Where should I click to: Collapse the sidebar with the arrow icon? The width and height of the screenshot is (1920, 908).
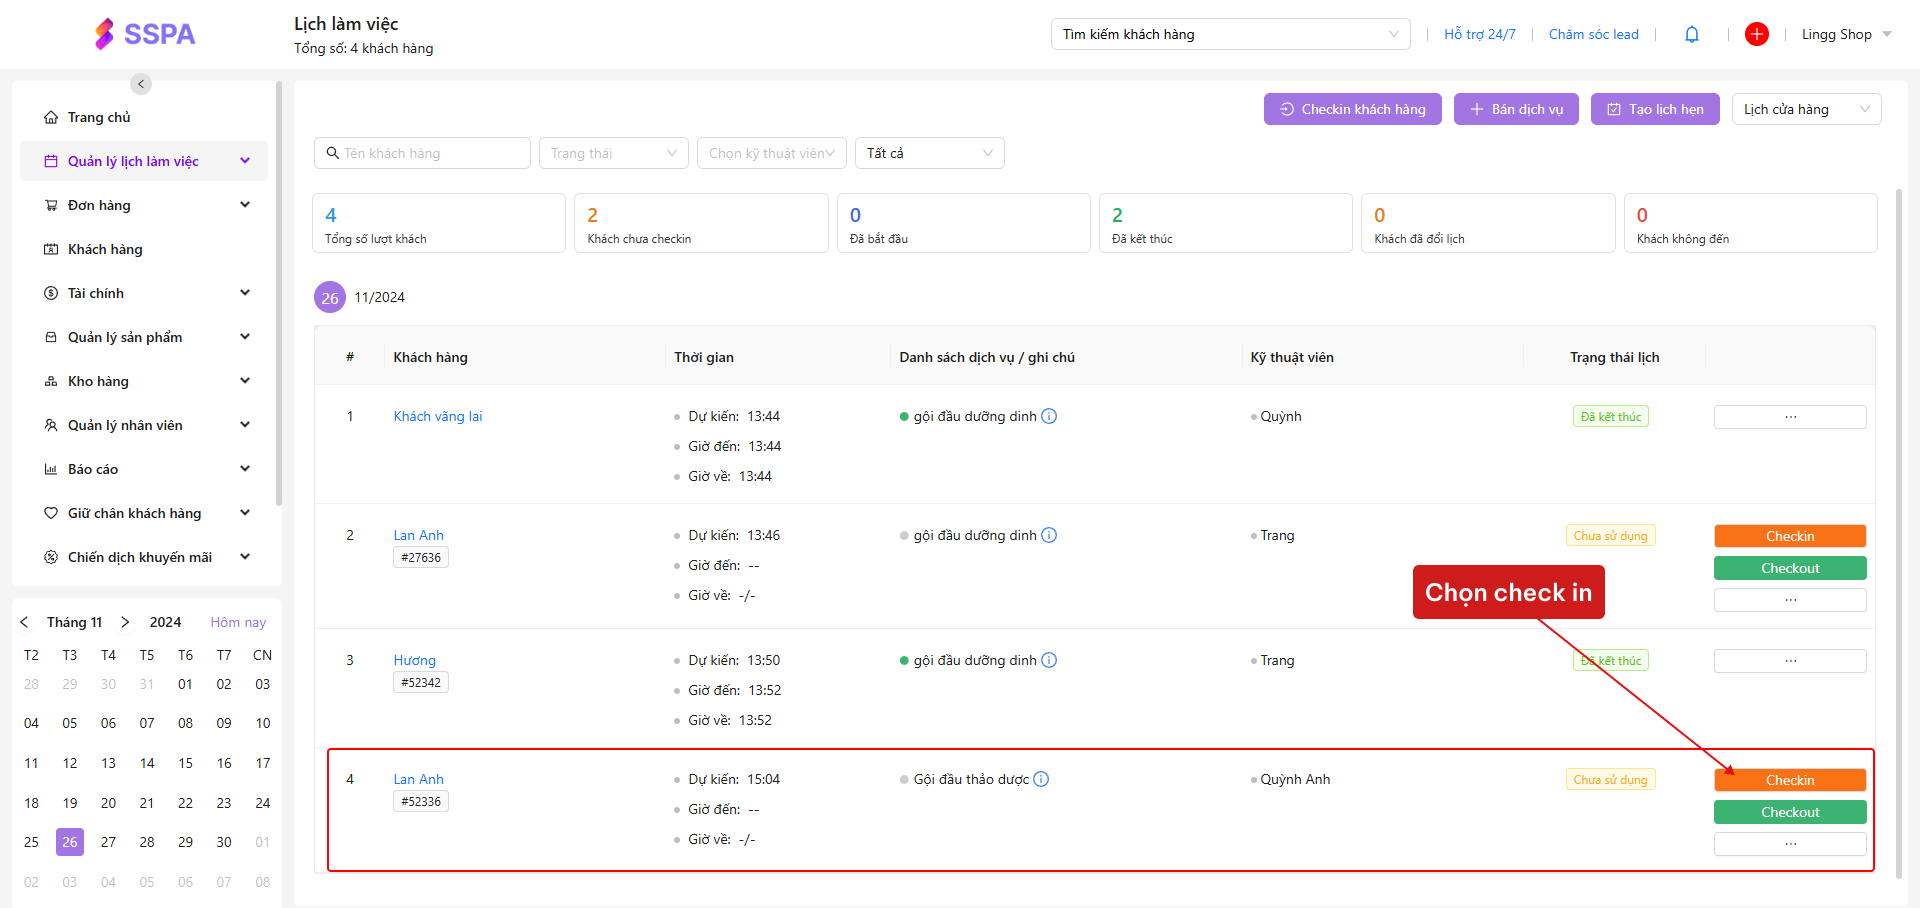[141, 84]
